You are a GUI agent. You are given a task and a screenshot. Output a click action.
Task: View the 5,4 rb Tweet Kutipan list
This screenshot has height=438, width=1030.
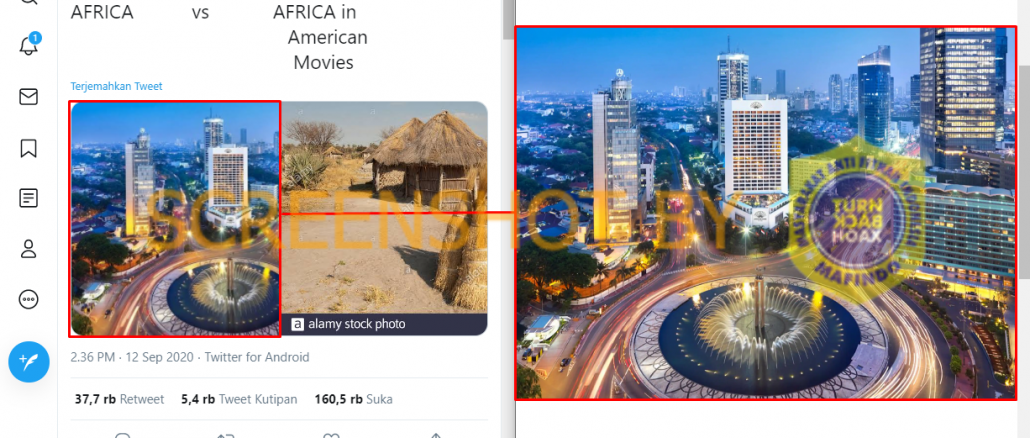tap(239, 399)
